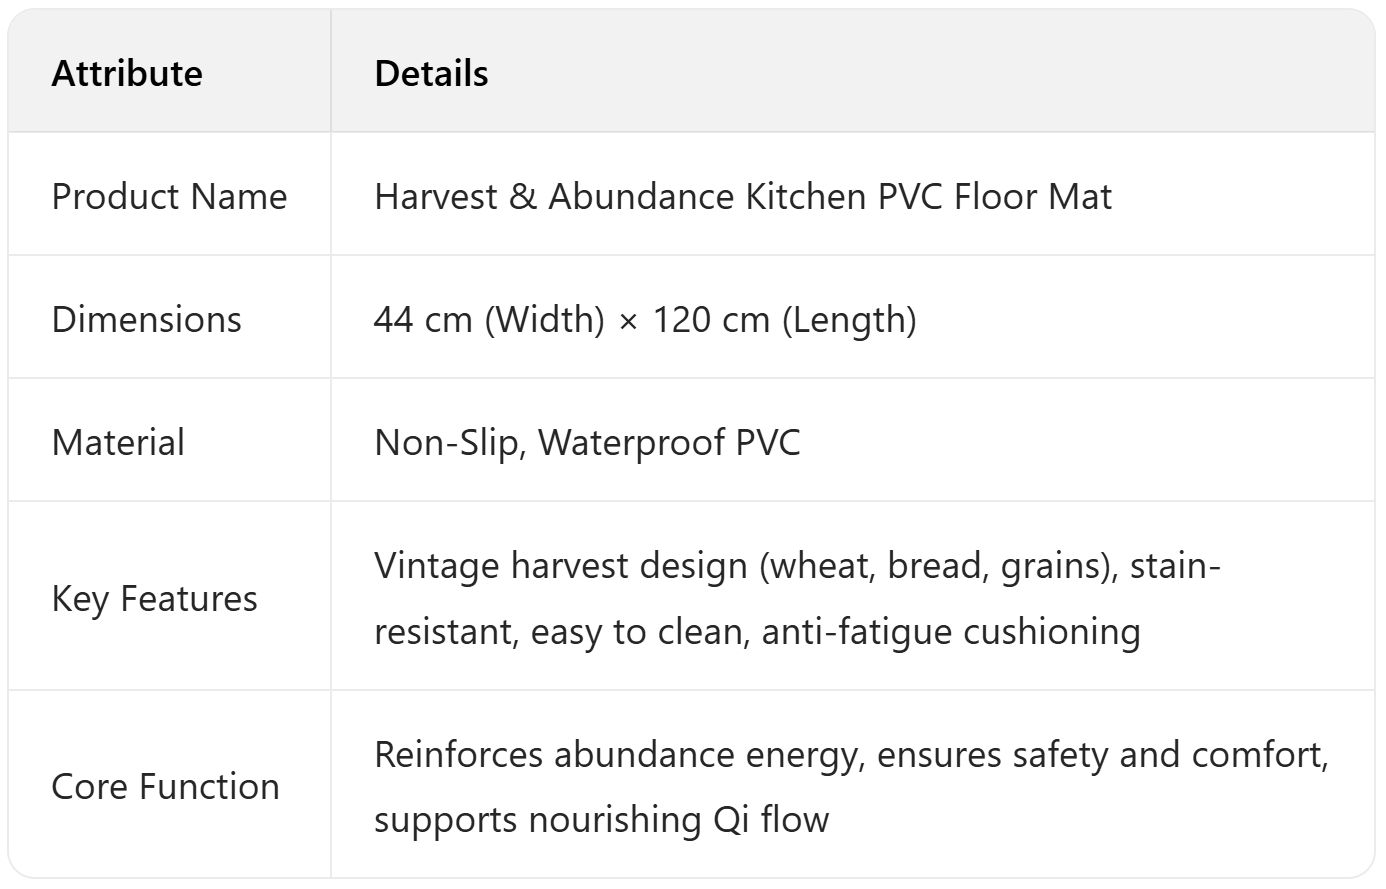1386x889 pixels.
Task: Click the "Attribute" column header
Action: (127, 73)
